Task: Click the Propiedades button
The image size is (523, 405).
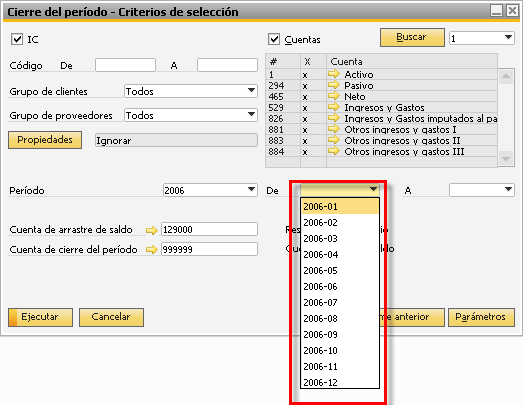Action: 45,140
